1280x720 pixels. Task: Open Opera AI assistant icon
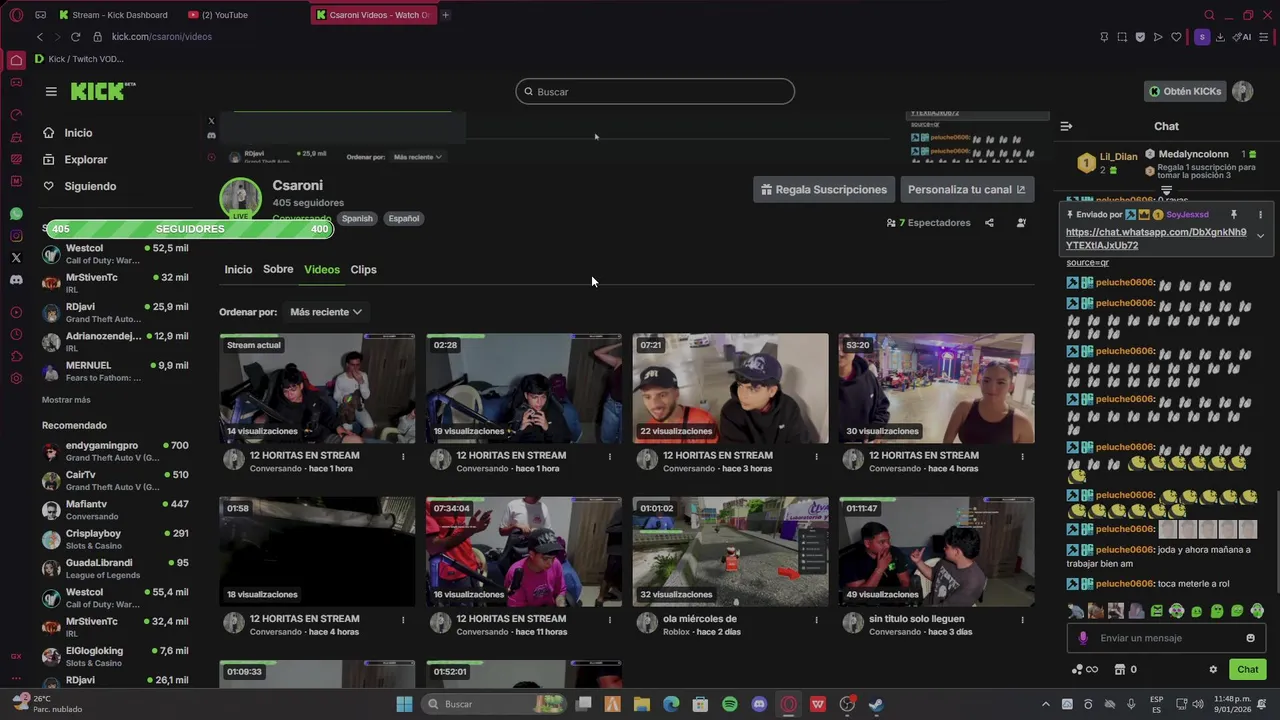1243,37
